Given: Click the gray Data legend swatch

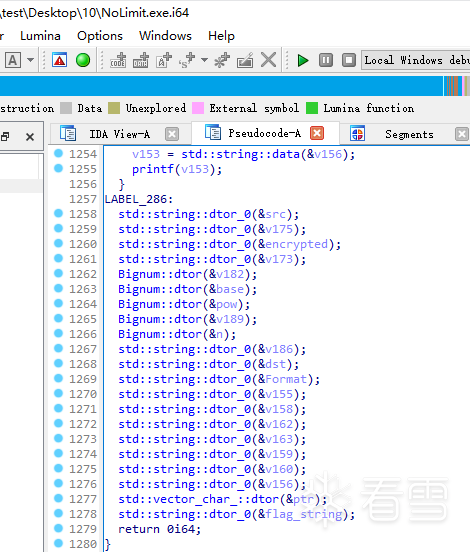Looking at the screenshot, I should point(66,108).
